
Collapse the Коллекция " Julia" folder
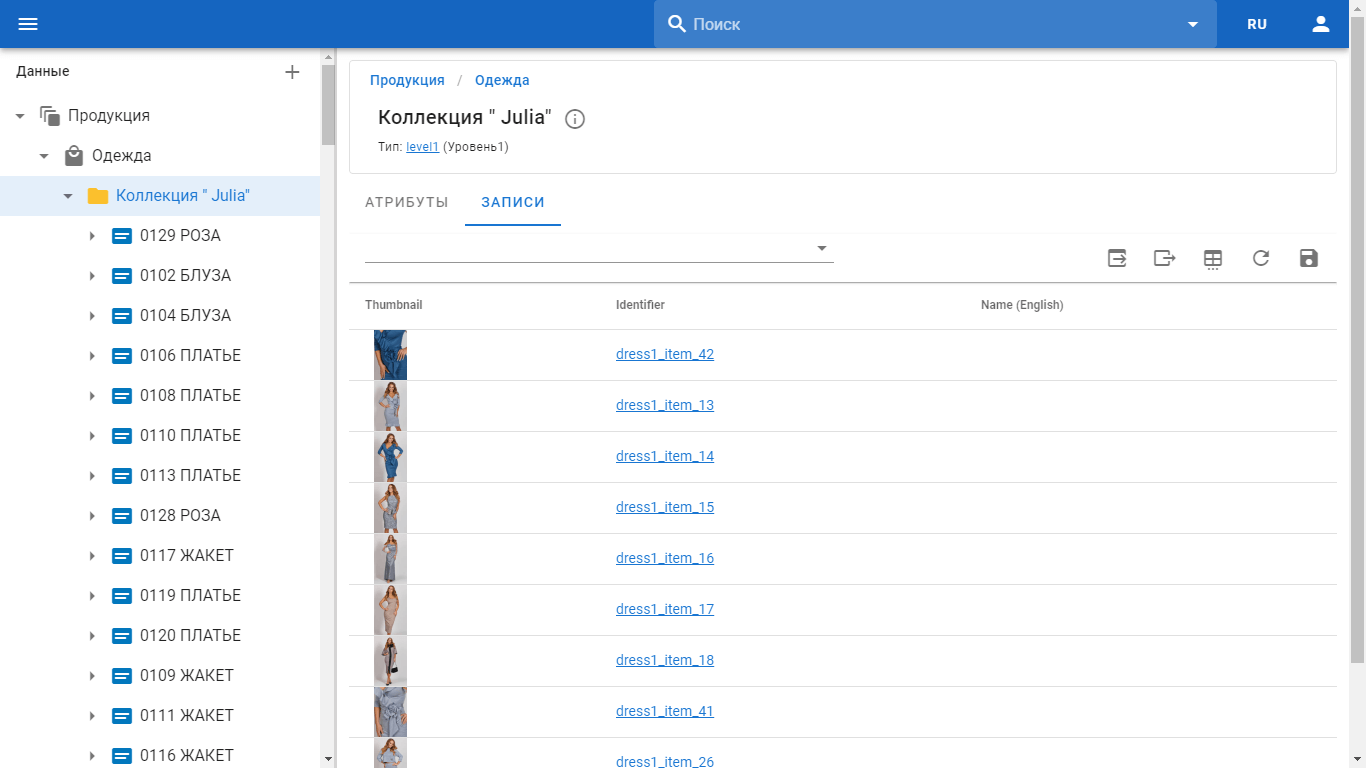coord(68,196)
